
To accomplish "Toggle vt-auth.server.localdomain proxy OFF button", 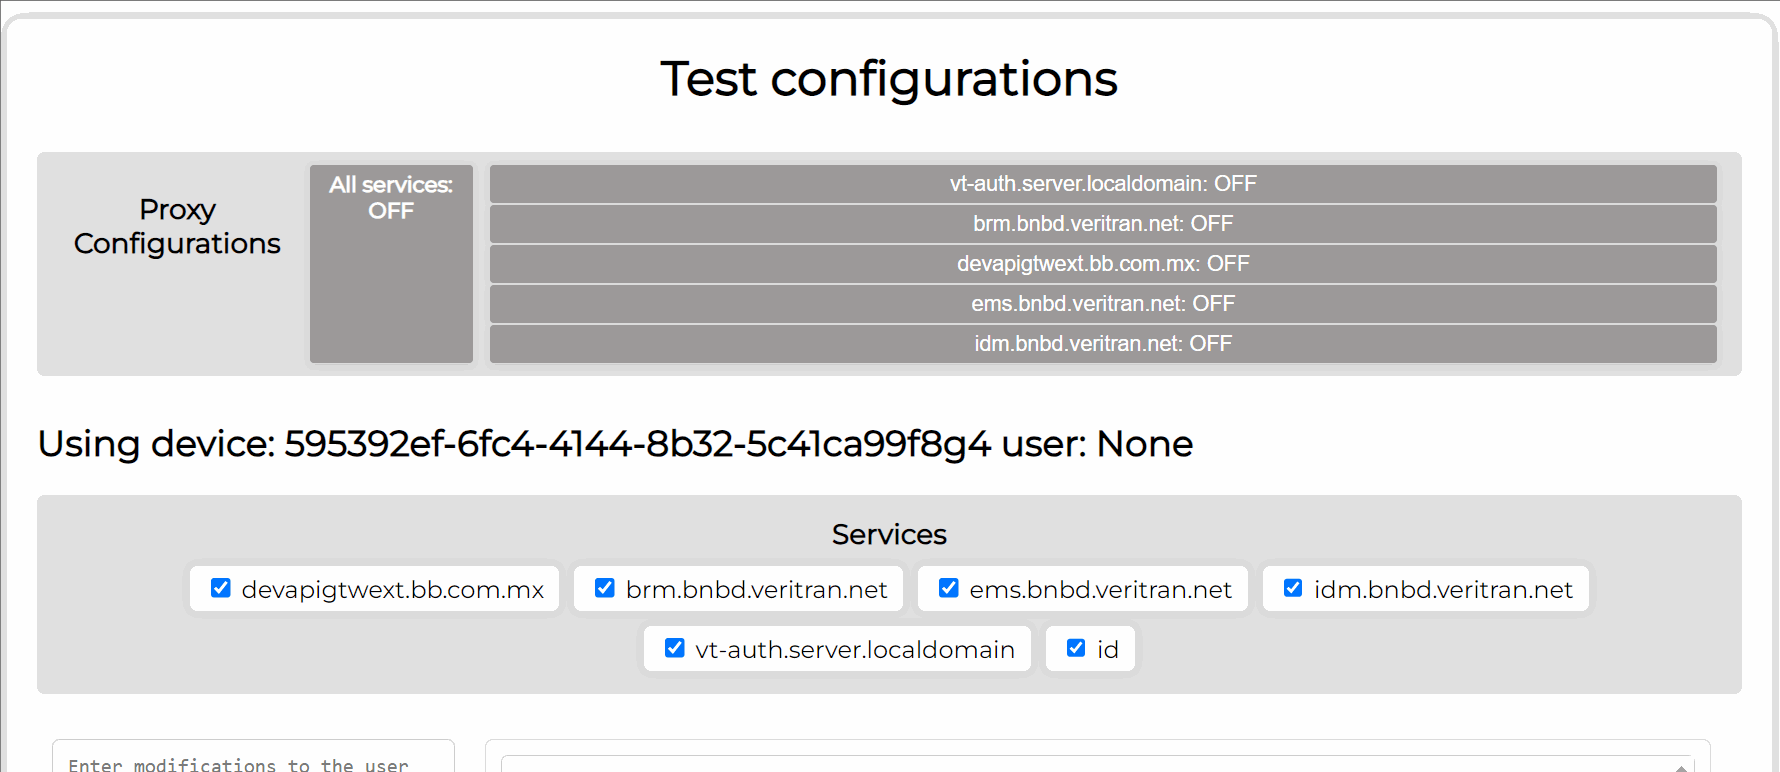I will (x=1102, y=184).
